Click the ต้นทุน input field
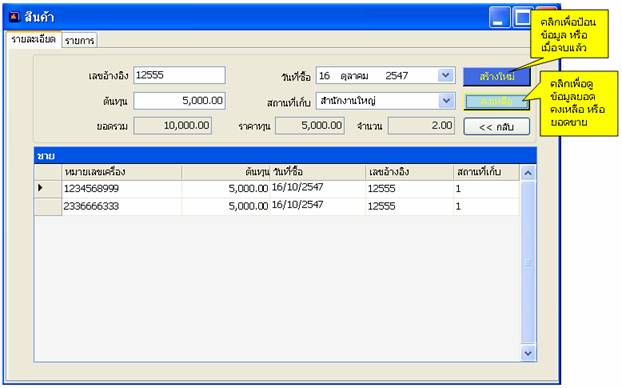The width and height of the screenshot is (622, 388). tap(179, 101)
